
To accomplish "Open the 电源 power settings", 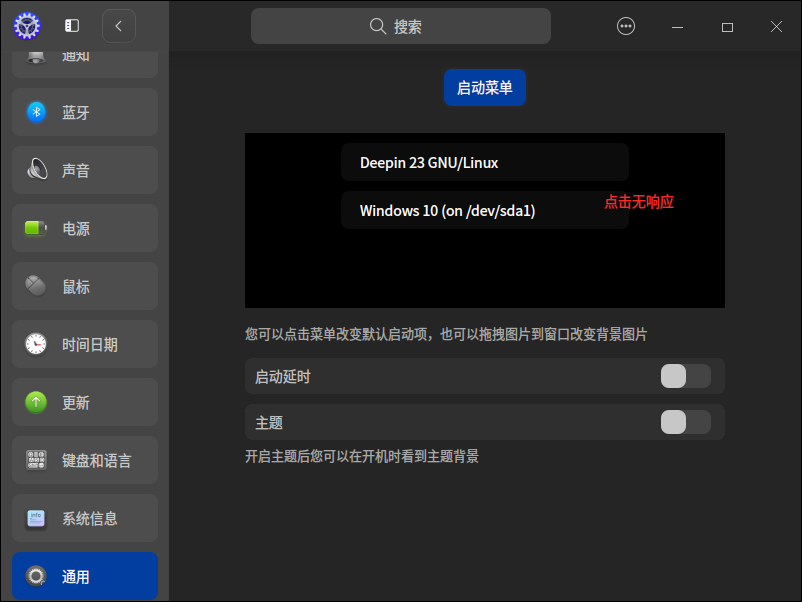I will pos(85,228).
